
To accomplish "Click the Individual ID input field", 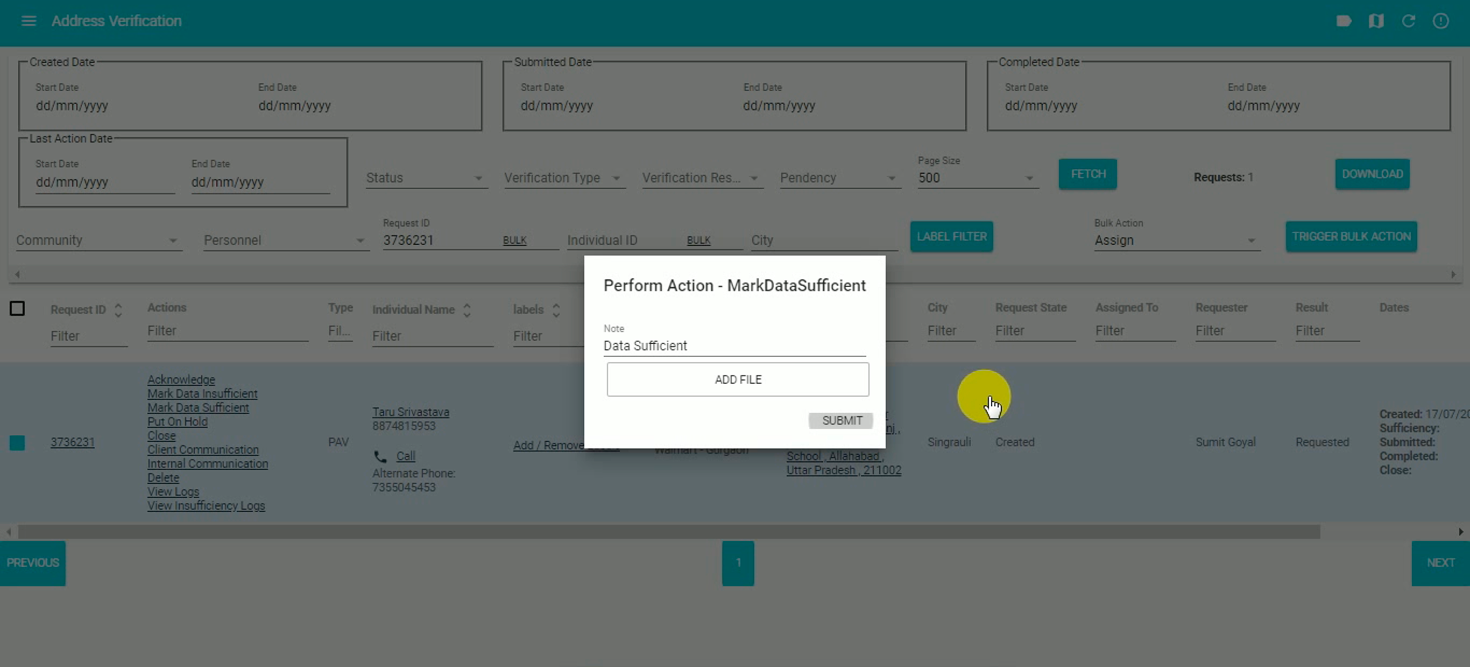I will tap(624, 241).
